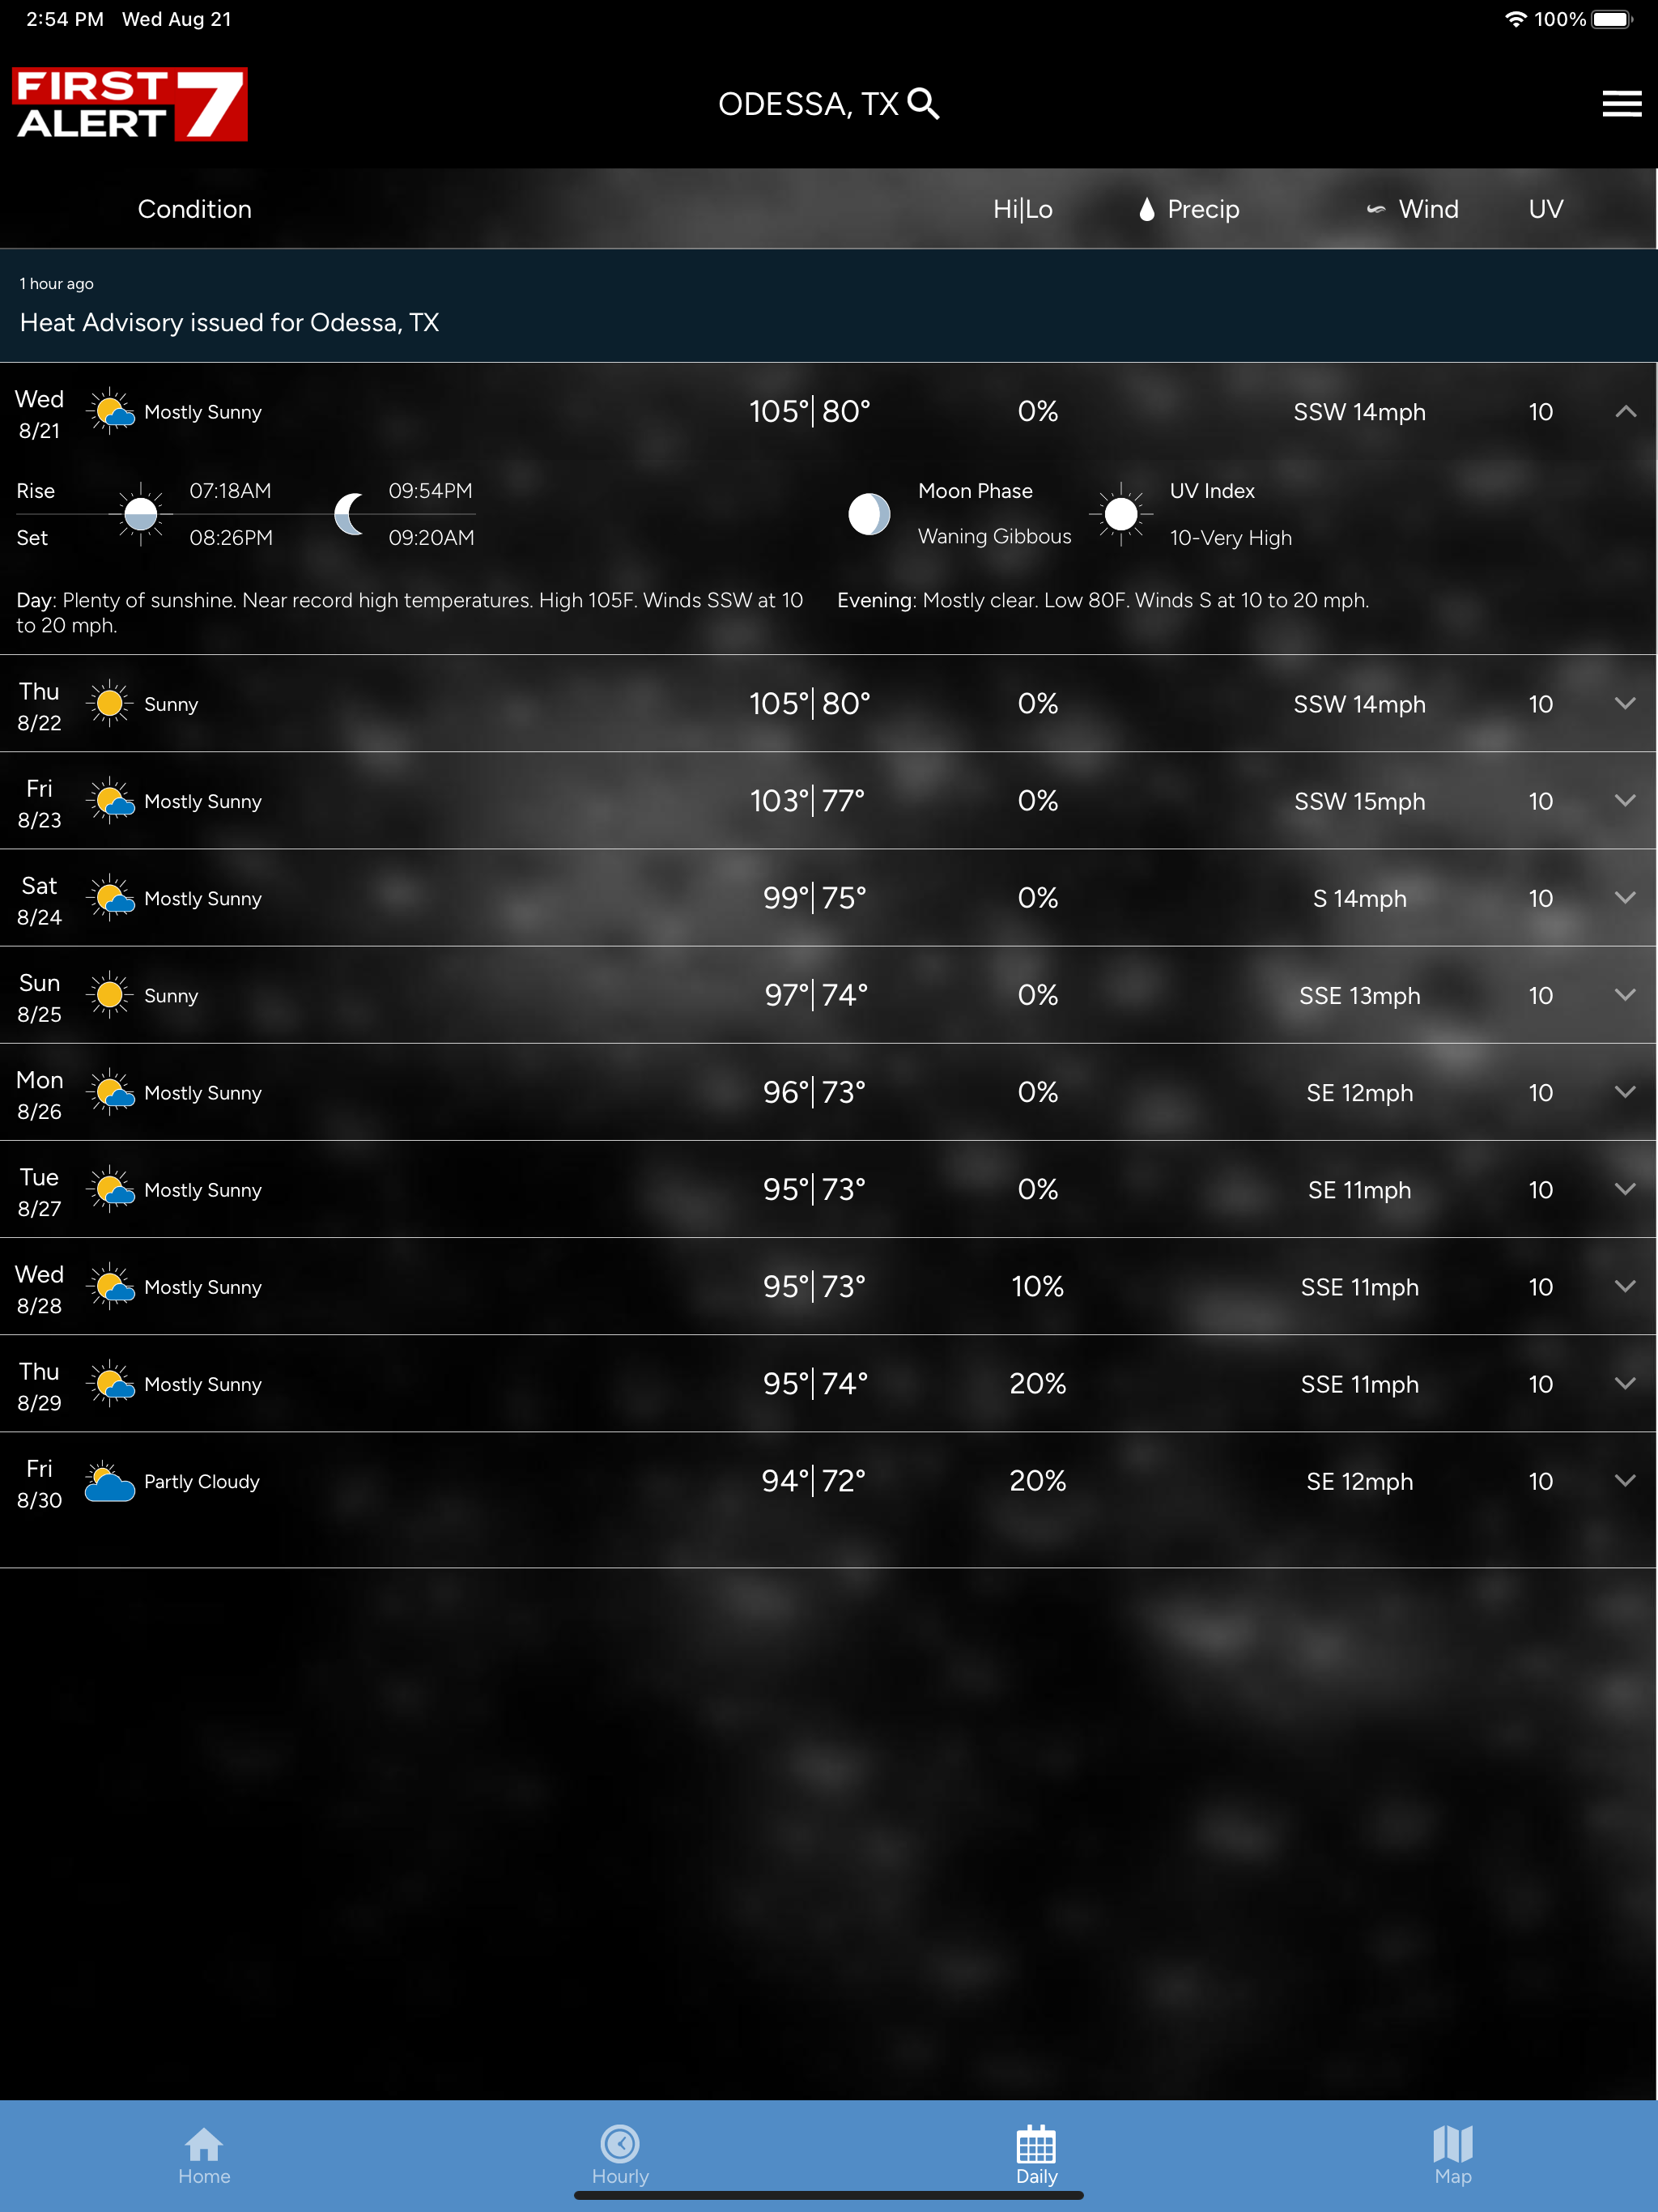
Task: Tap the First Alert 7 logo
Action: (130, 104)
